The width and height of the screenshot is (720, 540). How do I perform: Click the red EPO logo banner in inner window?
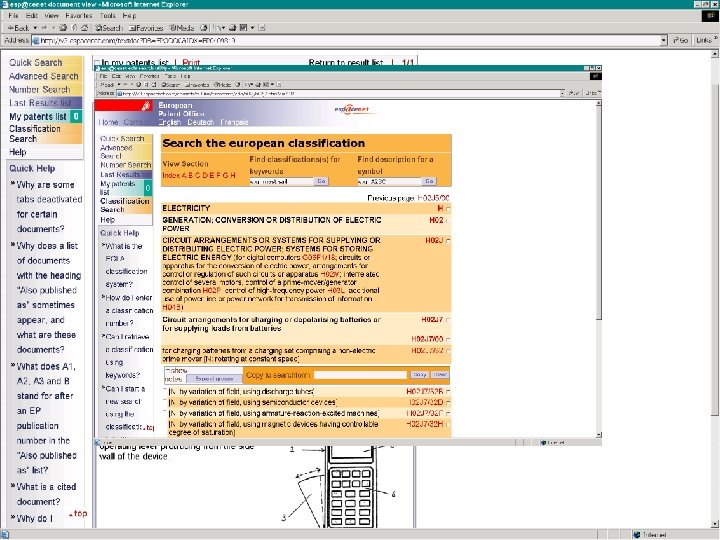tap(124, 106)
